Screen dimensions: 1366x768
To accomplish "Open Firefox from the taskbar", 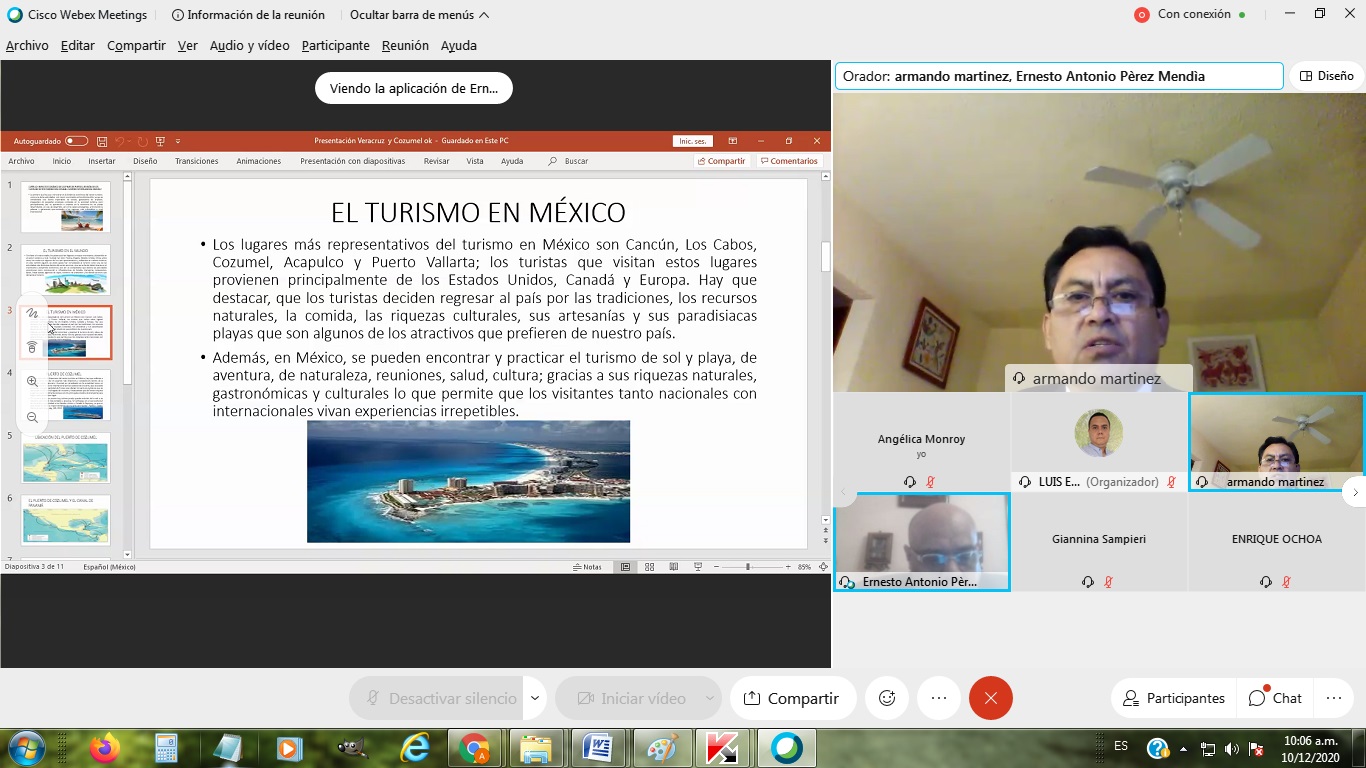I will (104, 748).
